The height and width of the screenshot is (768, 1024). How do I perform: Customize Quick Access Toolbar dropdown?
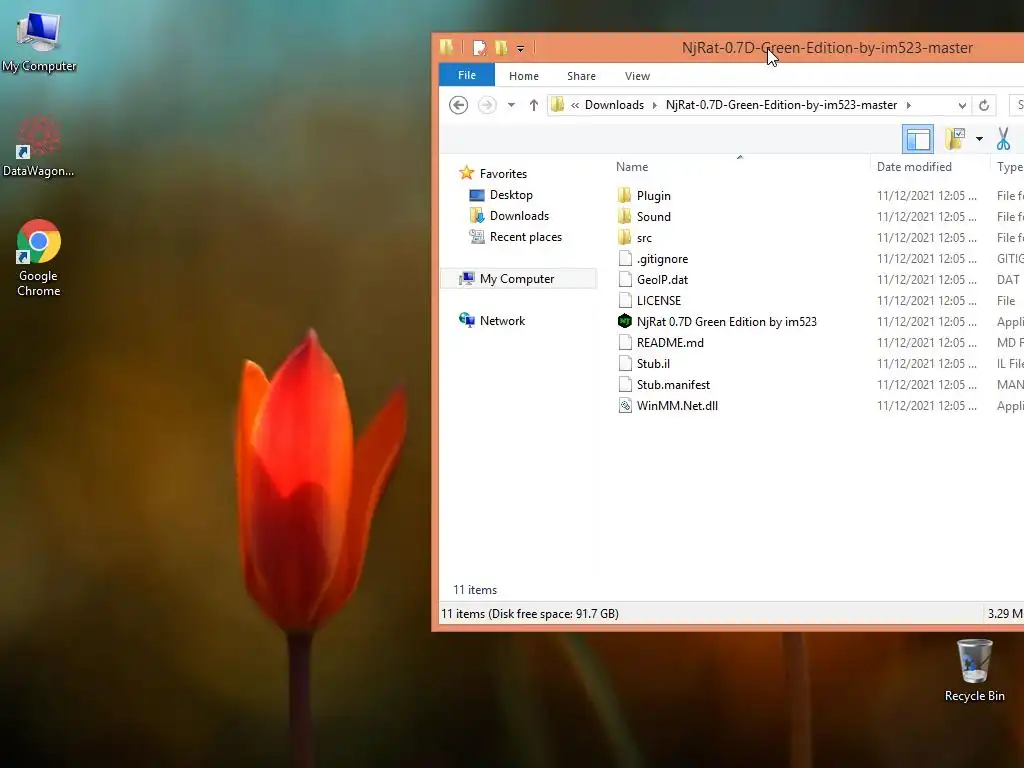coord(520,48)
